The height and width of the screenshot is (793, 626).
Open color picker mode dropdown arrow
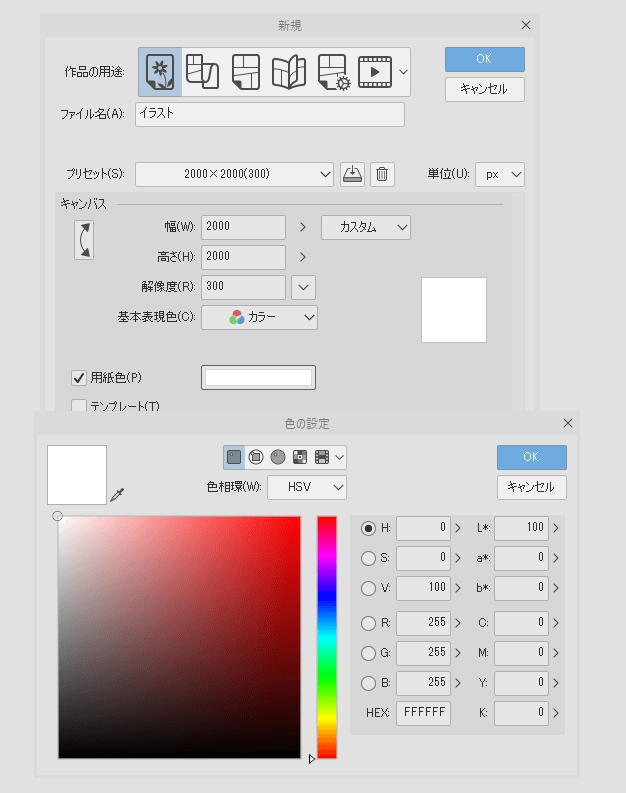[x=340, y=457]
